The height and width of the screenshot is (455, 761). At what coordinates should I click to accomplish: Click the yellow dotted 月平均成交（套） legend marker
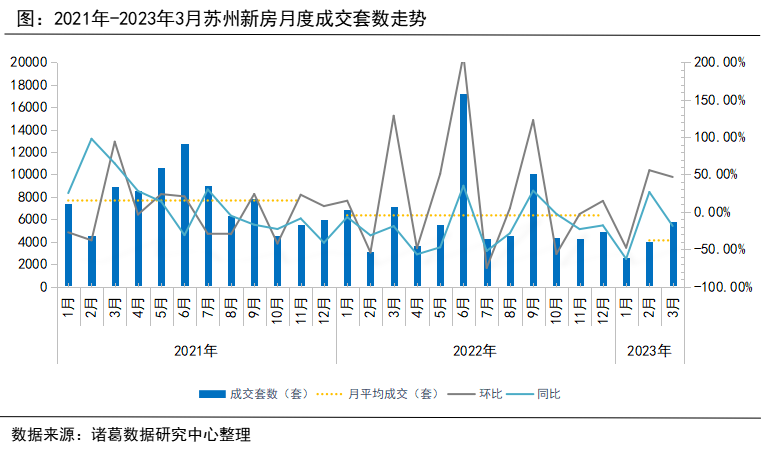point(330,394)
